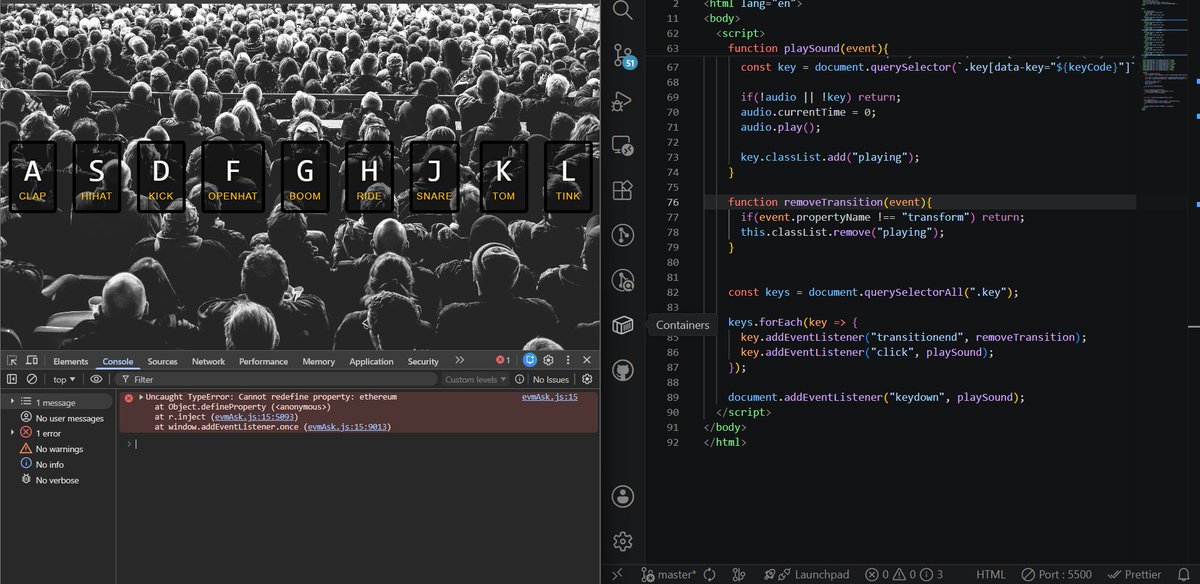The height and width of the screenshot is (584, 1200).
Task: Open DevTools settings gear in tab bar
Action: click(x=549, y=360)
